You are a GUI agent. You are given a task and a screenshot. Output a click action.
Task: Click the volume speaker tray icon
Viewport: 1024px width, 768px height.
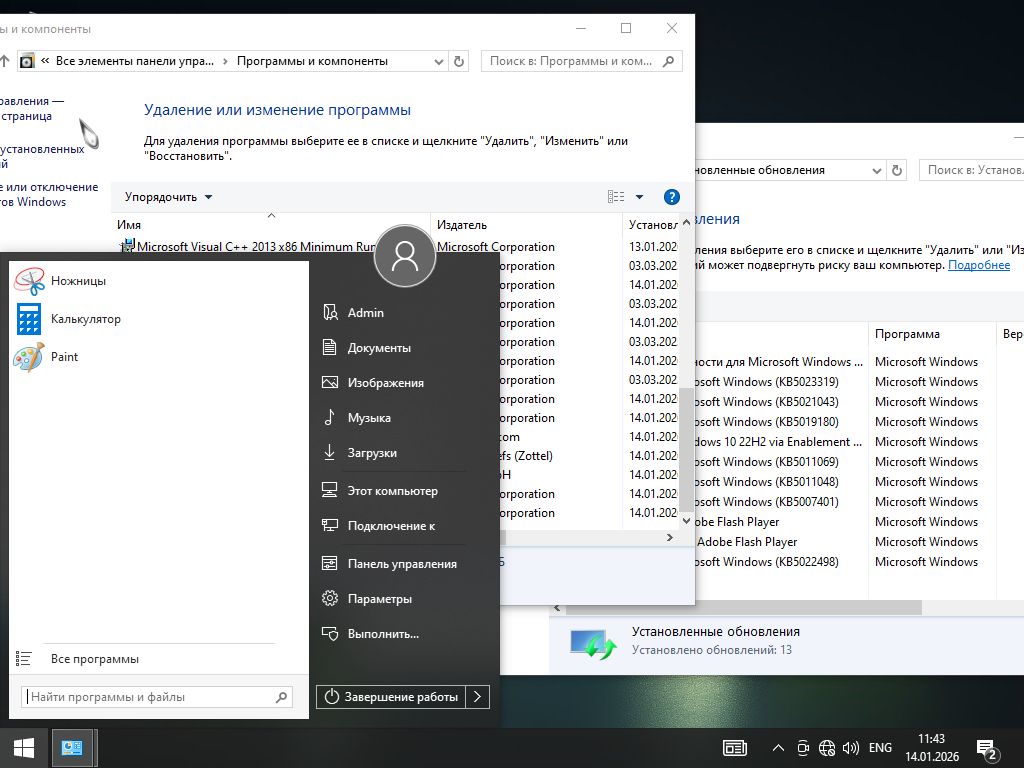(851, 748)
